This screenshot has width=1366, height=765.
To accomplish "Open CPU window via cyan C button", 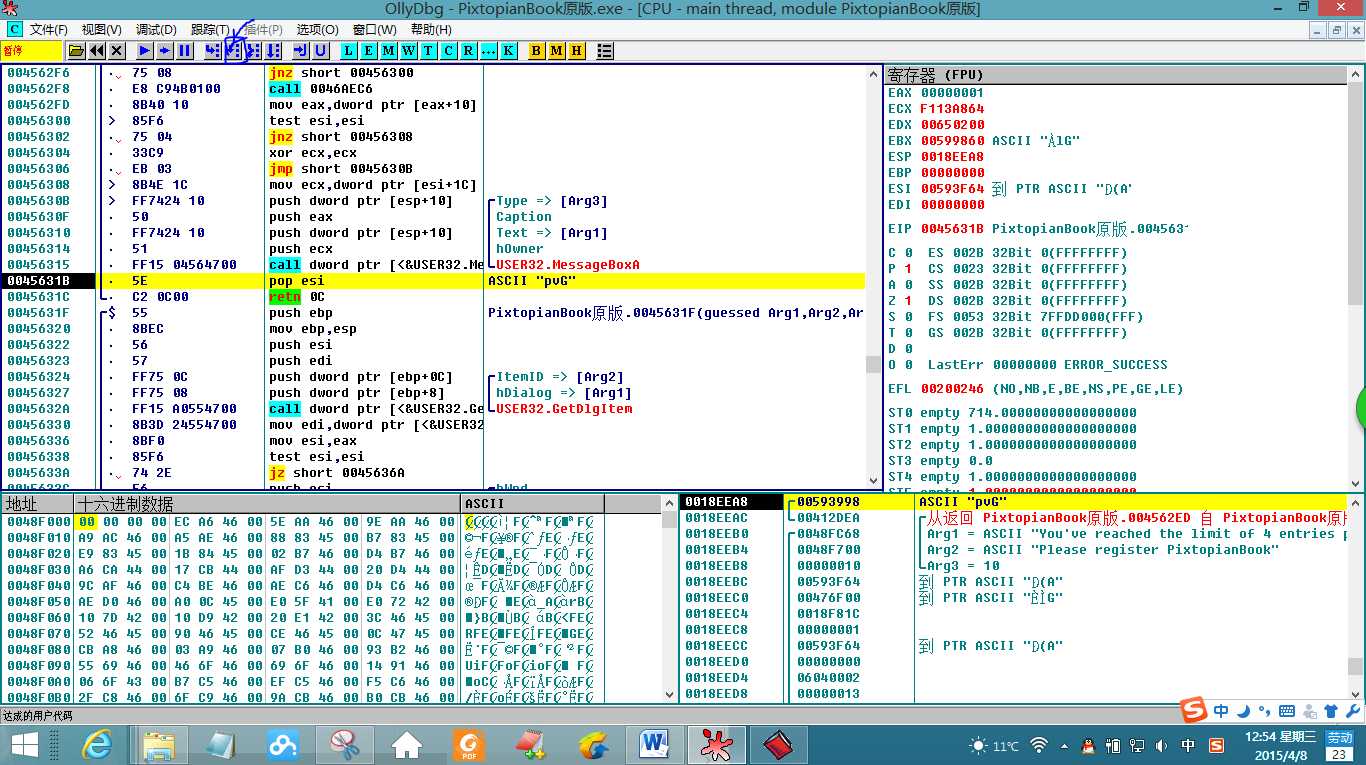I will coord(448,50).
